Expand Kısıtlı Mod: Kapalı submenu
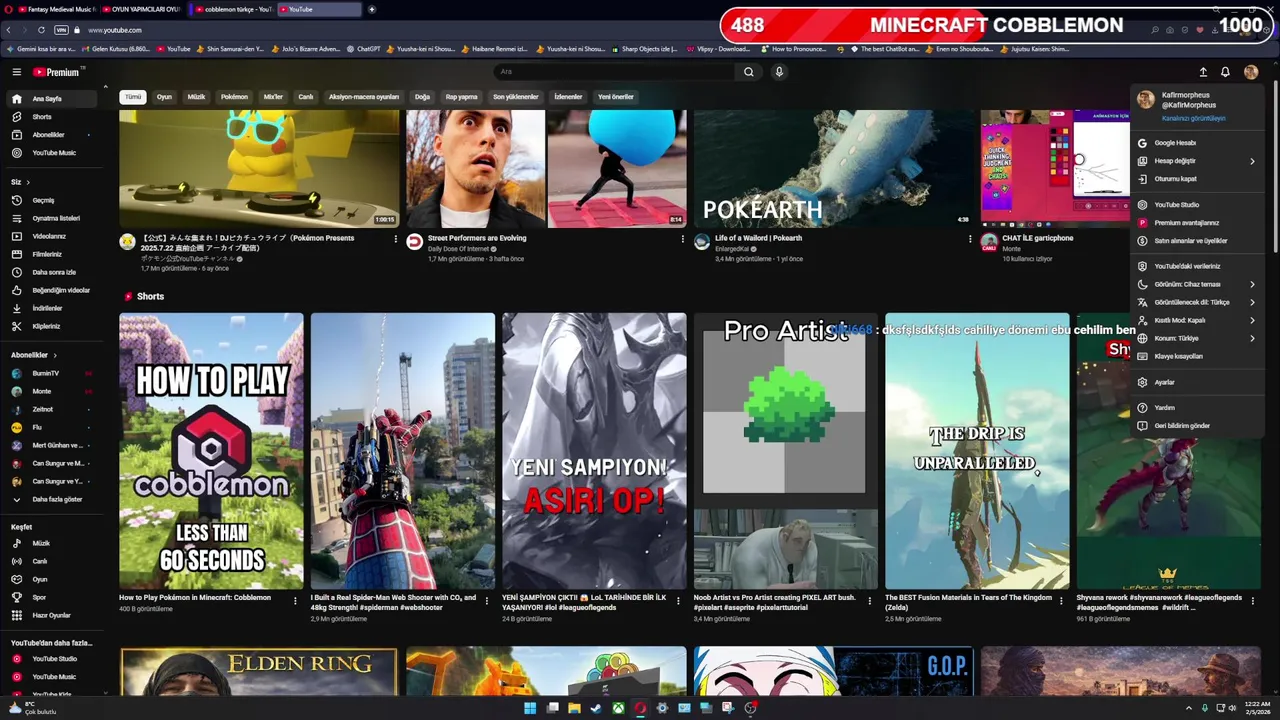1280x720 pixels. click(1197, 320)
